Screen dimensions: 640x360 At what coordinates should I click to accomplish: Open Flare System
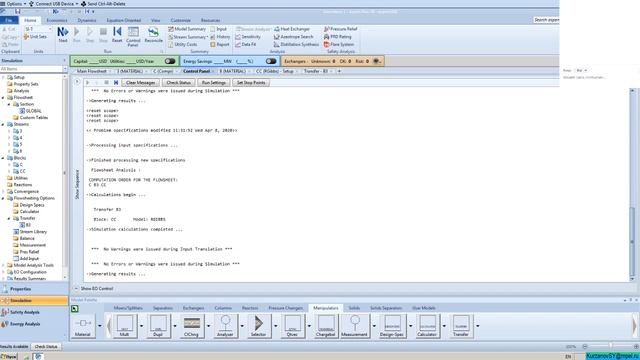pyautogui.click(x=339, y=44)
